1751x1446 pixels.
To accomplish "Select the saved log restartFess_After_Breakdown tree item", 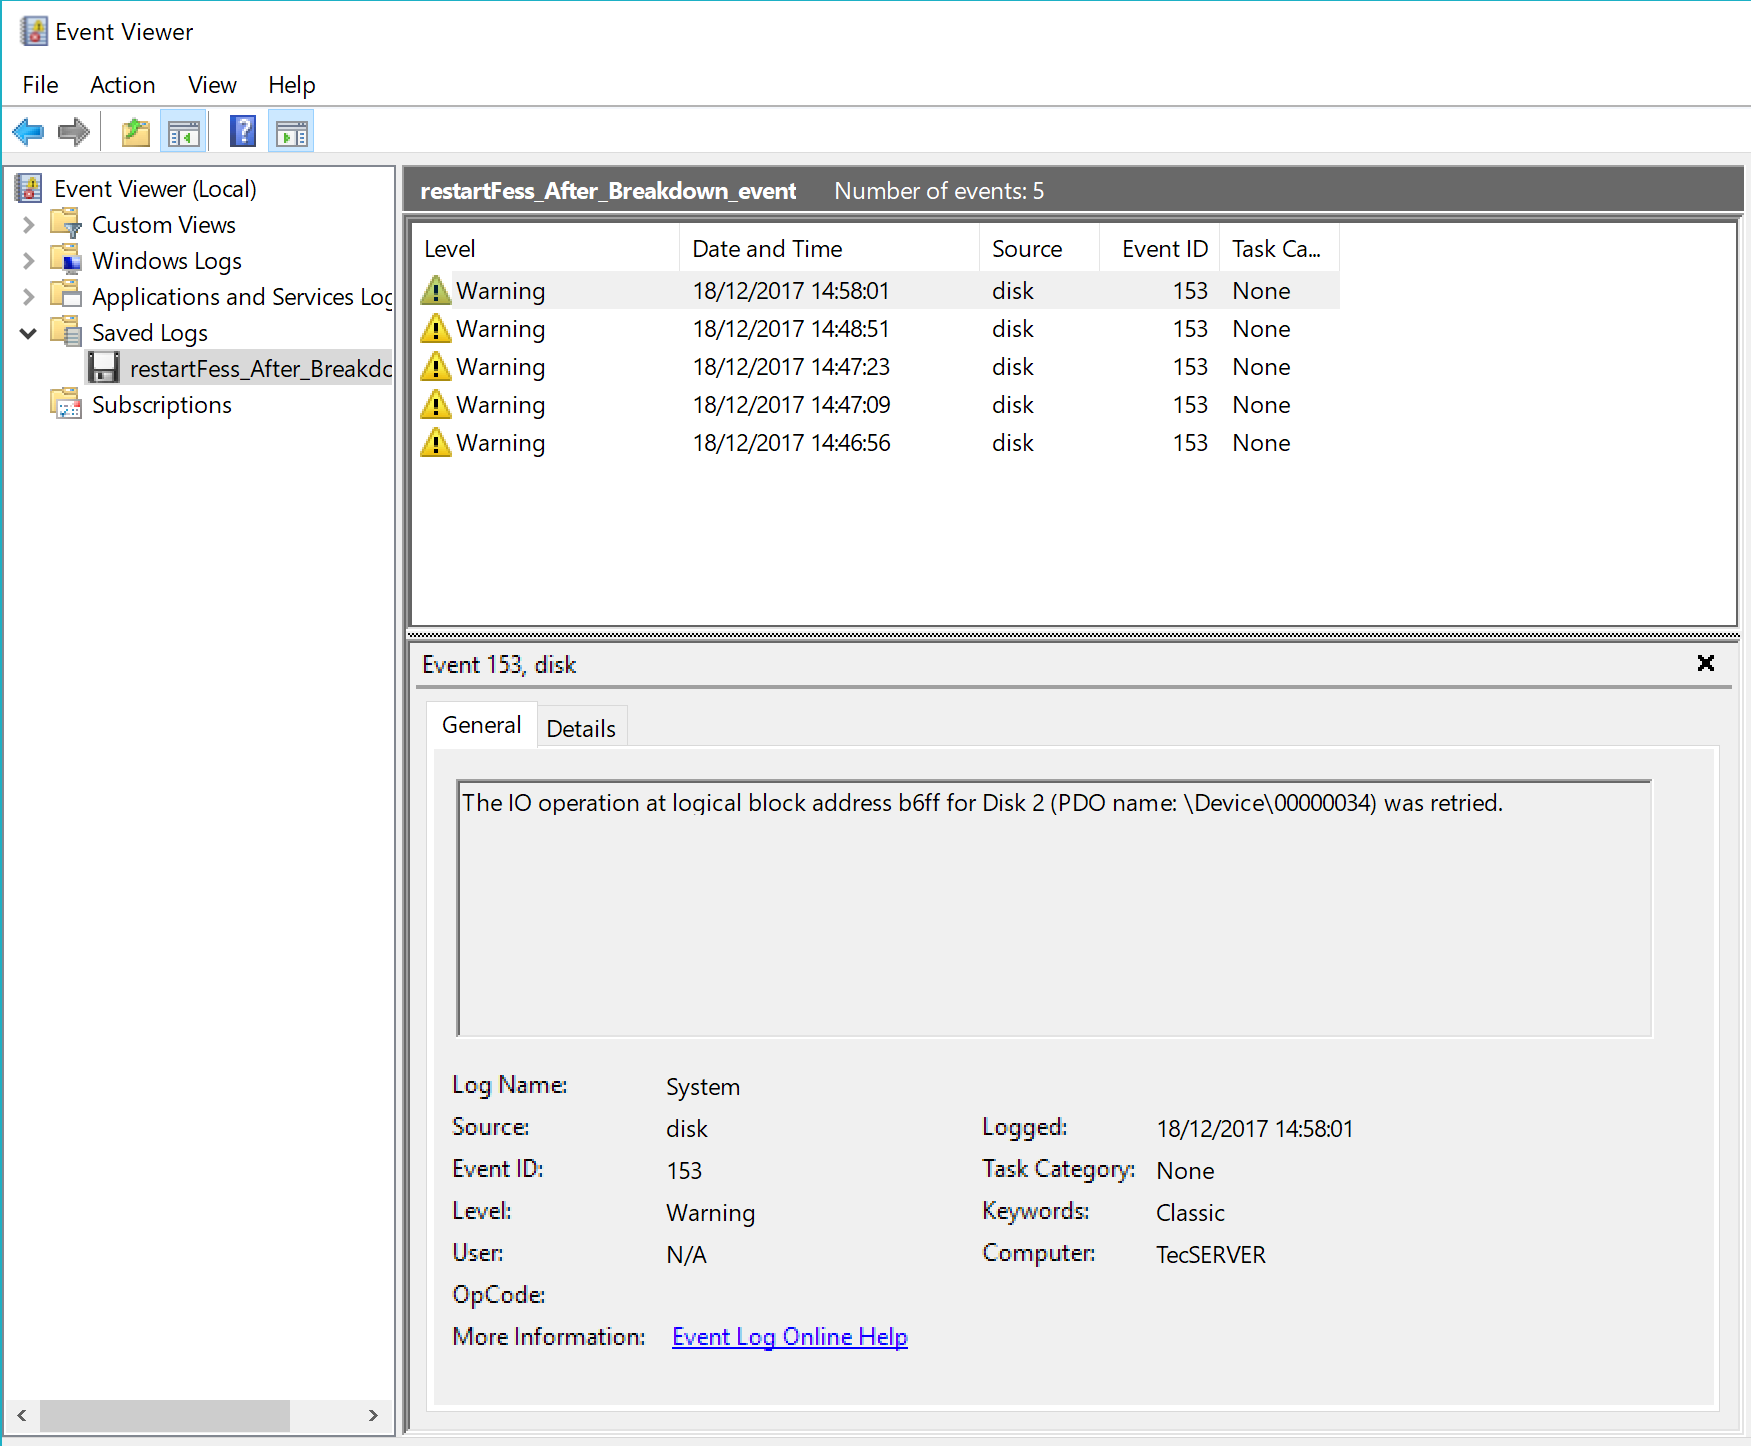I will (259, 369).
